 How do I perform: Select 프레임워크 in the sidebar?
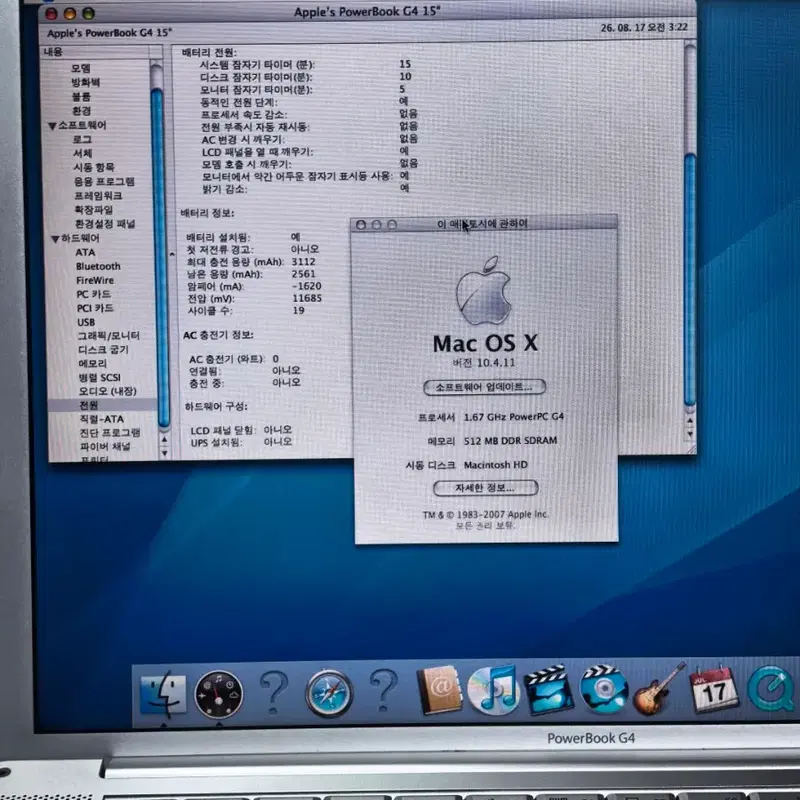click(98, 195)
